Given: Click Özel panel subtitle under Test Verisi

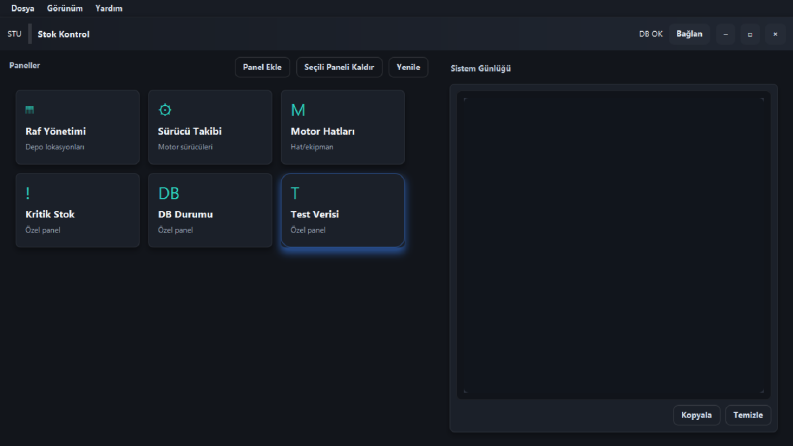Looking at the screenshot, I should [x=307, y=230].
